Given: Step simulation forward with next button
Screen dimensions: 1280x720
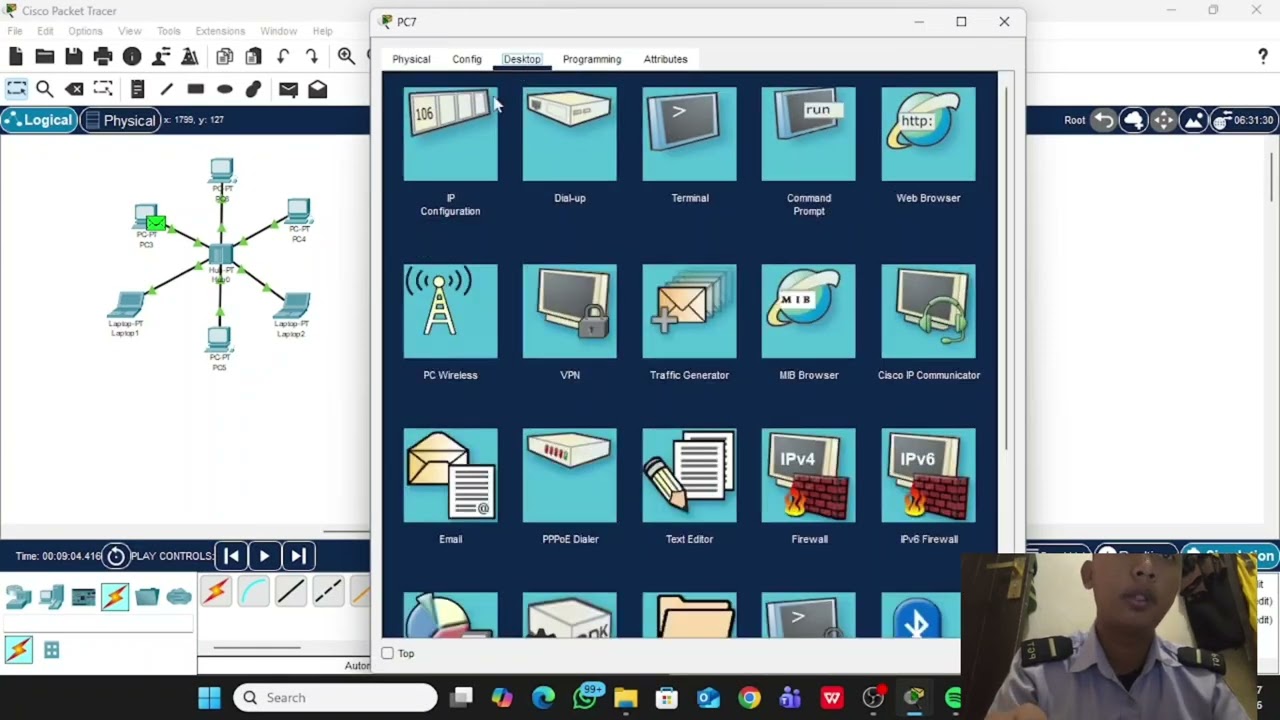Looking at the screenshot, I should pos(298,556).
